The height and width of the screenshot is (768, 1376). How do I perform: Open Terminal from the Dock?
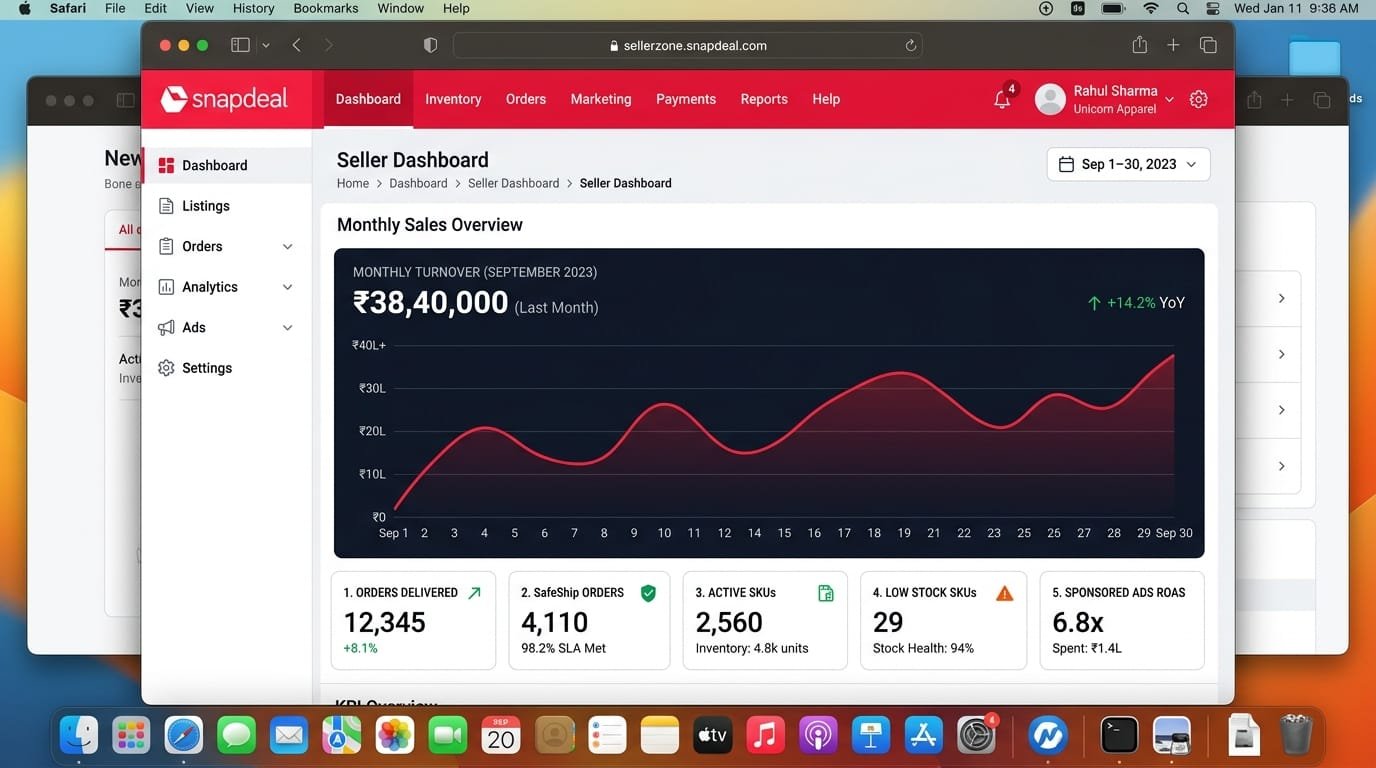pos(1119,736)
